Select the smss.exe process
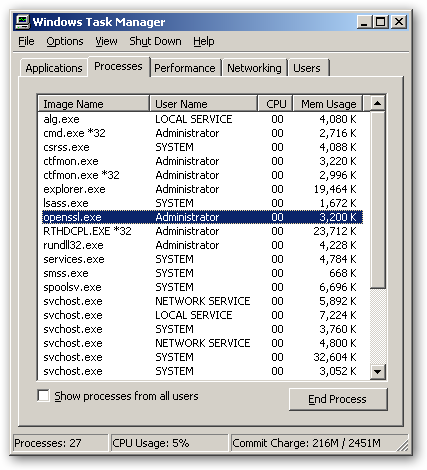The image size is (427, 470). 202,273
